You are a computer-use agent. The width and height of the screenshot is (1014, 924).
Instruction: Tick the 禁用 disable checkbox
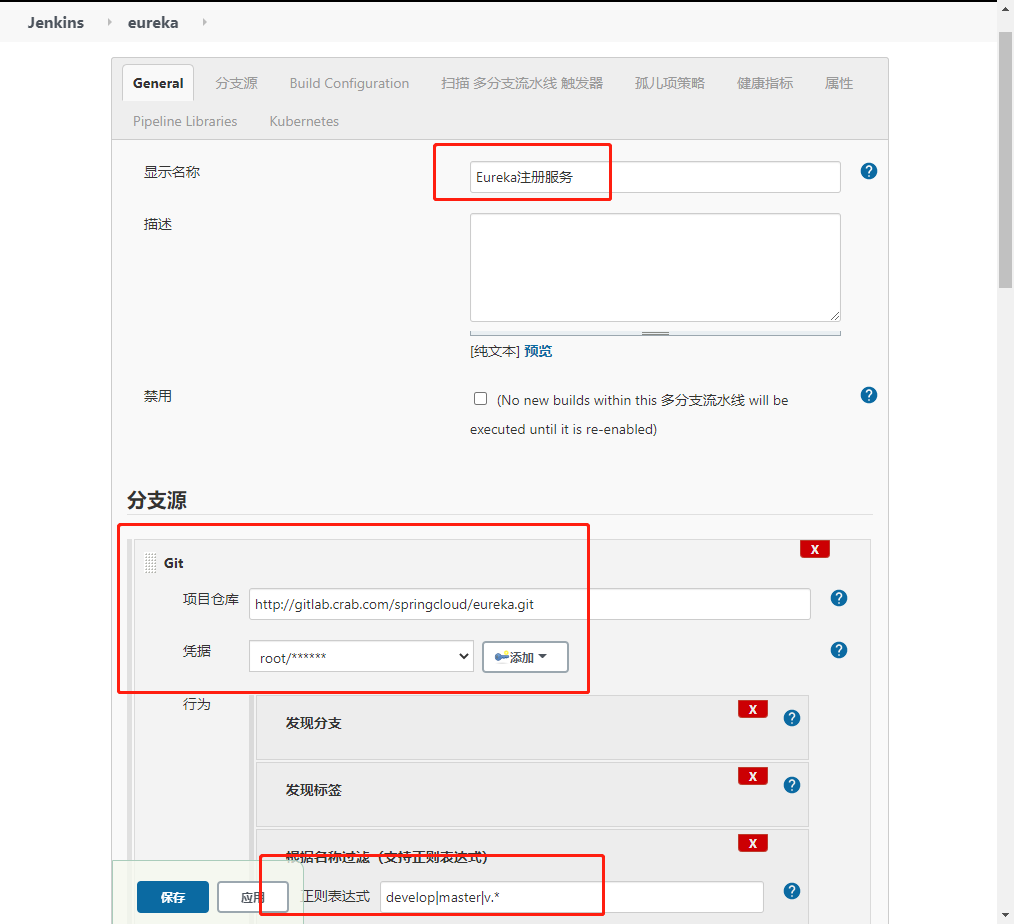[x=480, y=398]
